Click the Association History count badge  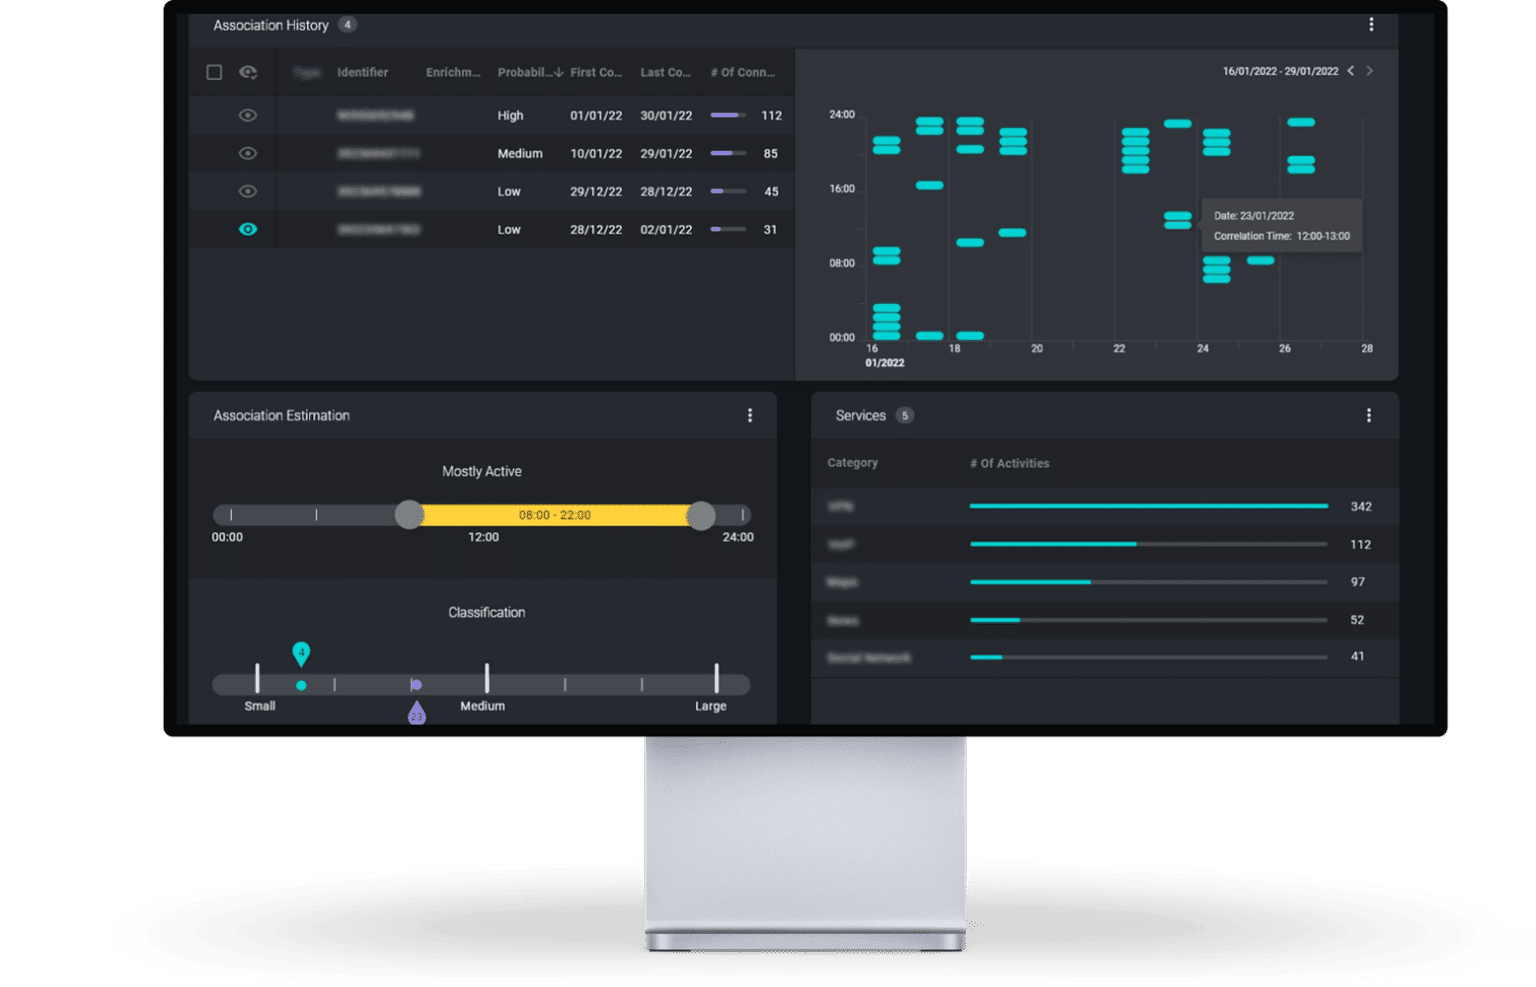tap(348, 24)
